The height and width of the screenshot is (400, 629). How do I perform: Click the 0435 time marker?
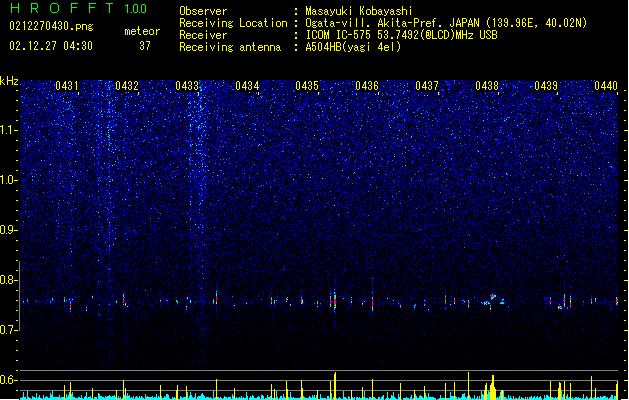[x=307, y=86]
